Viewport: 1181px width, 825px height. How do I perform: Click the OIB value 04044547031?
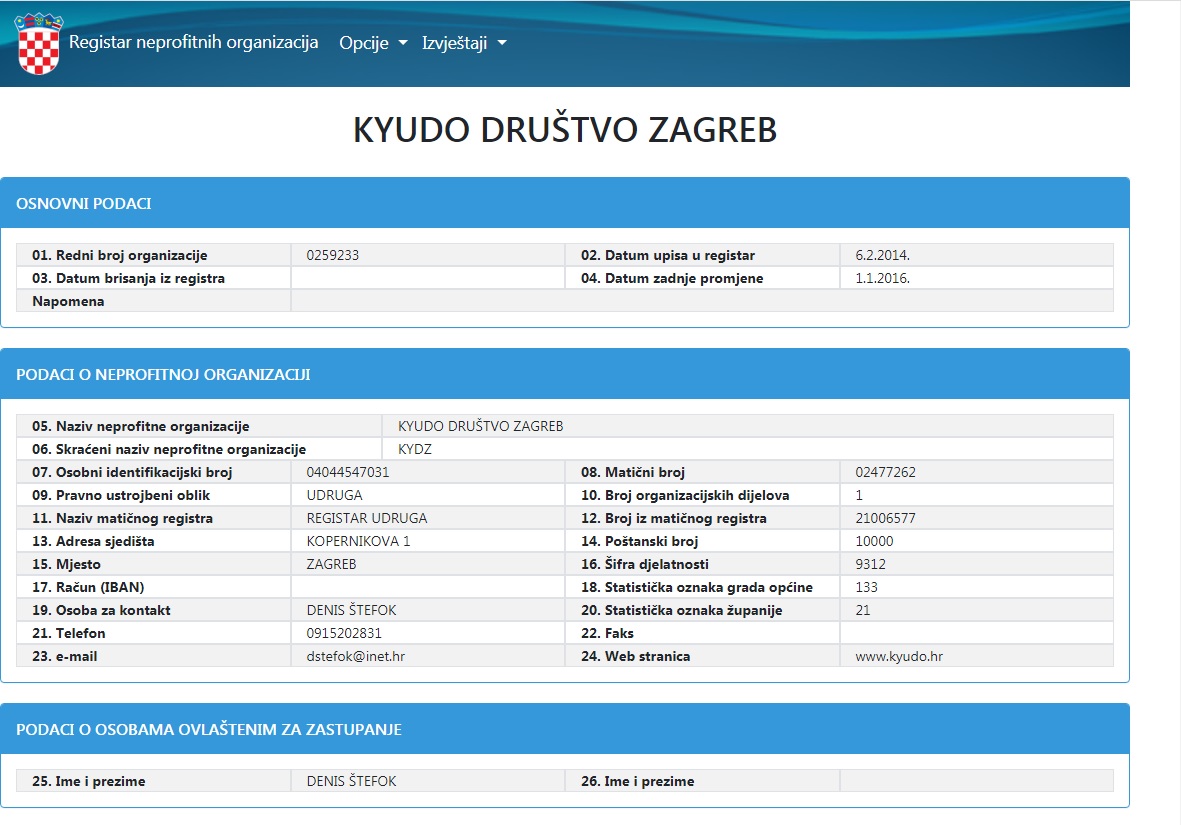[347, 472]
